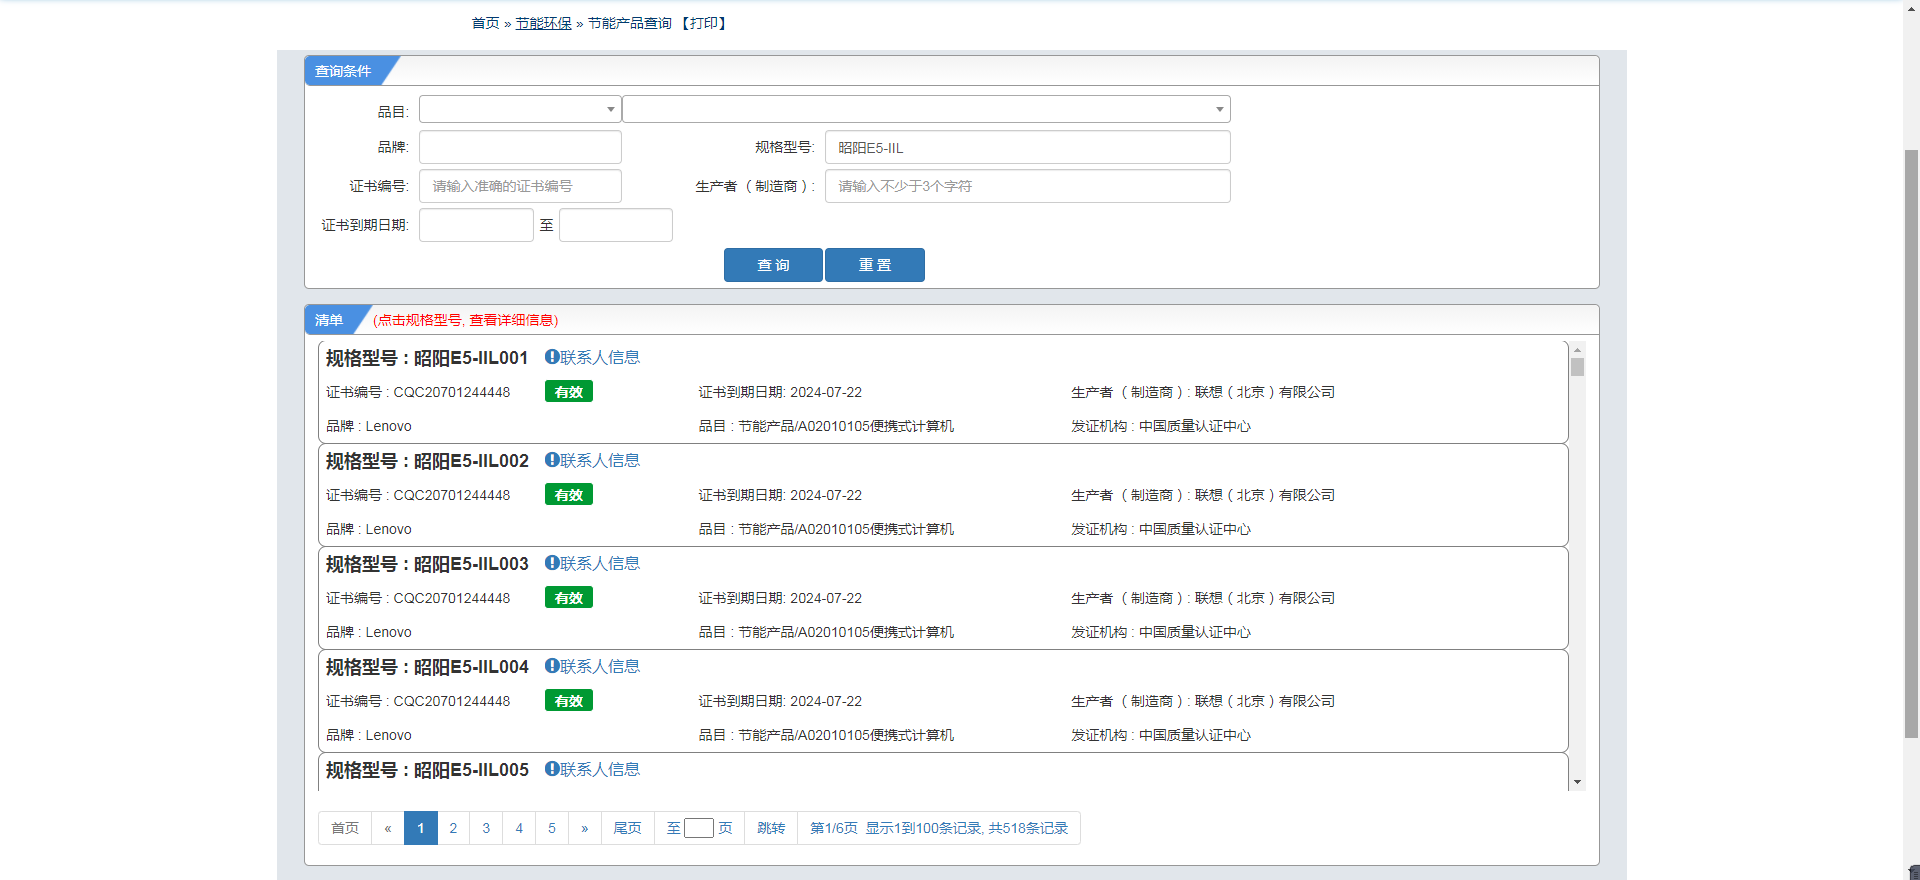
Task: Click the 跳转 jump button
Action: click(x=771, y=828)
